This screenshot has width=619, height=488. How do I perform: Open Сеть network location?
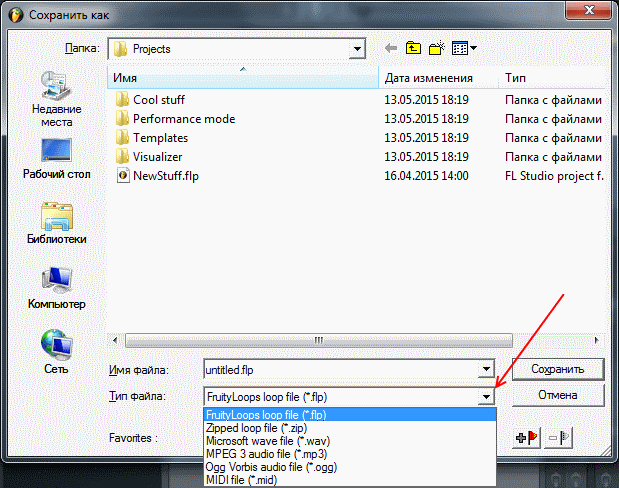tap(56, 353)
